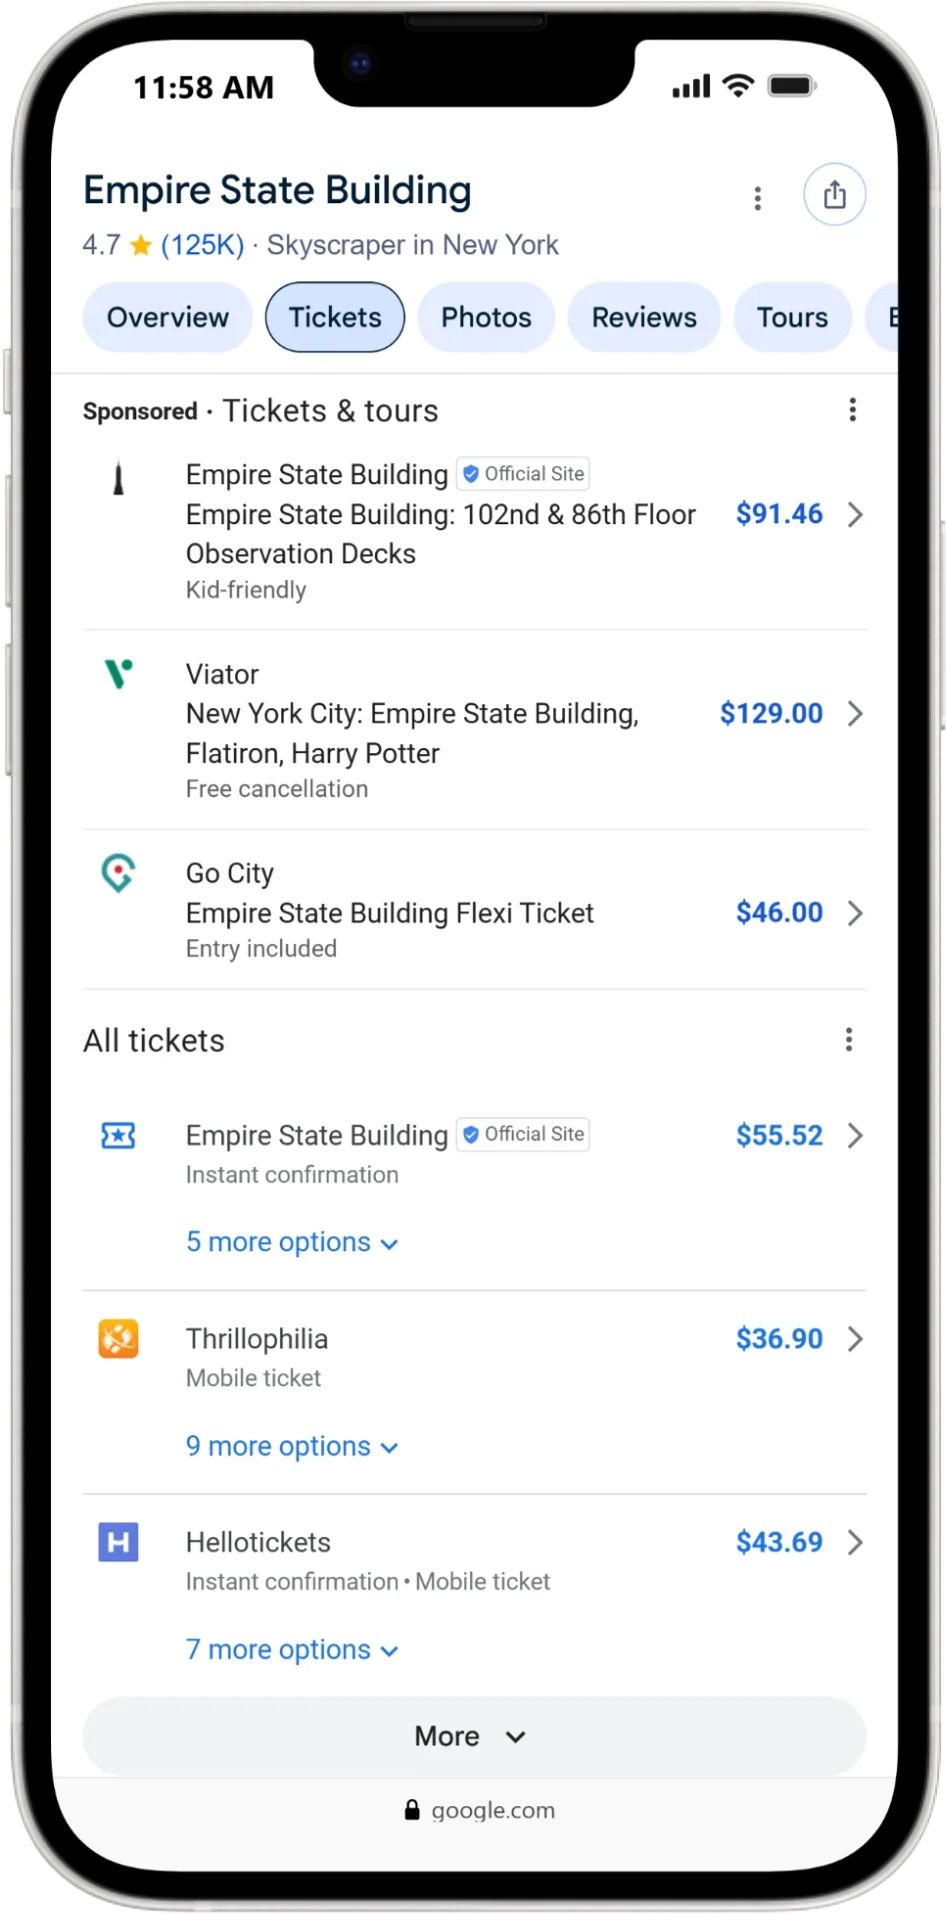
Task: Switch to the Photos tab
Action: click(x=486, y=317)
